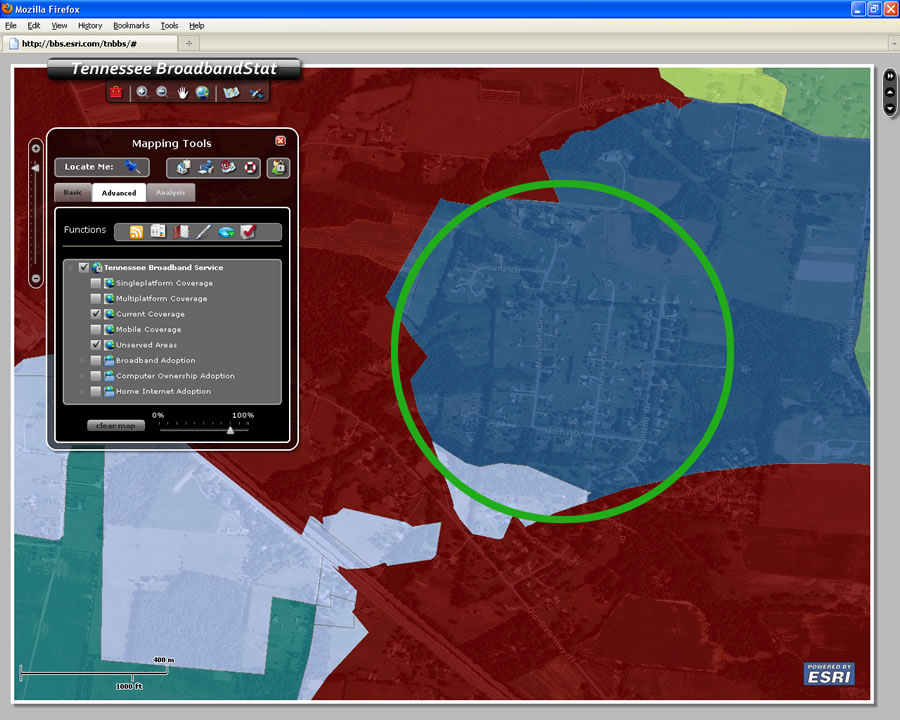Click the house with documents icon
The width and height of the screenshot is (900, 720).
(183, 167)
